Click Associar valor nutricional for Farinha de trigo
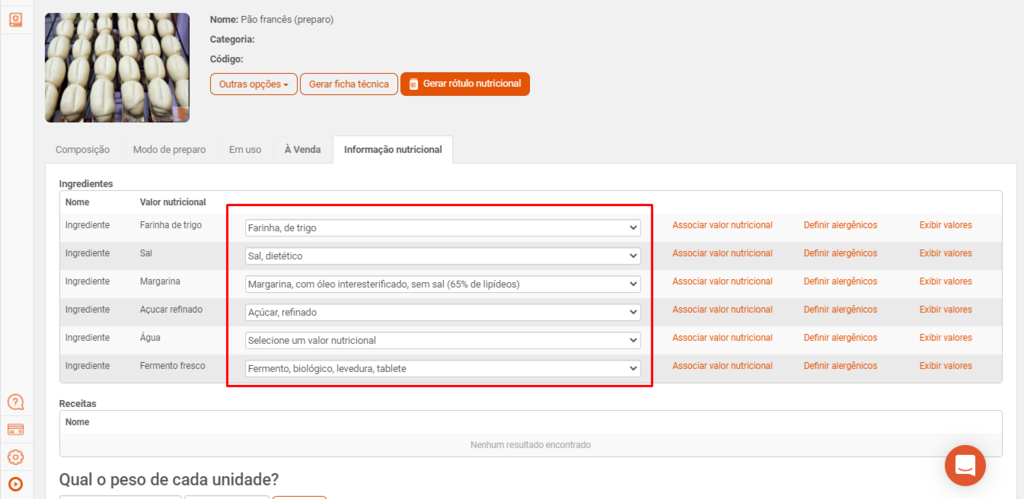 (722, 225)
